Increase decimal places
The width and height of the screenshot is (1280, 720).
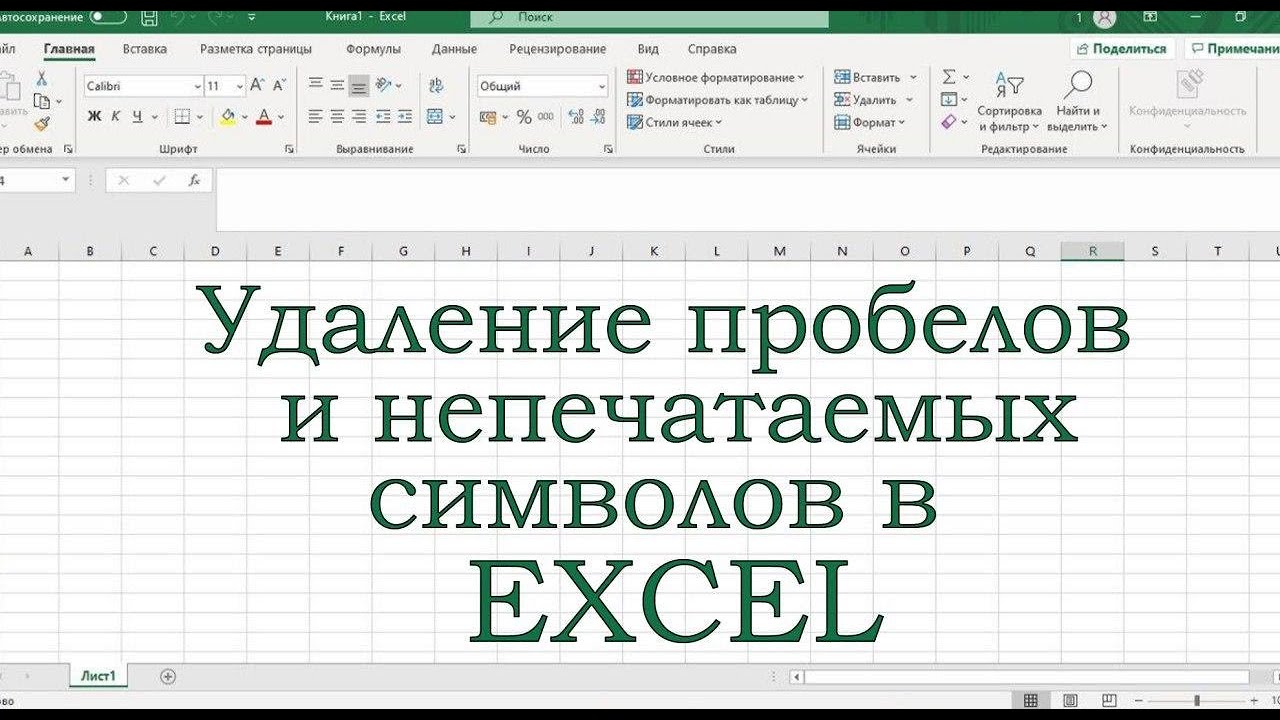tap(576, 117)
